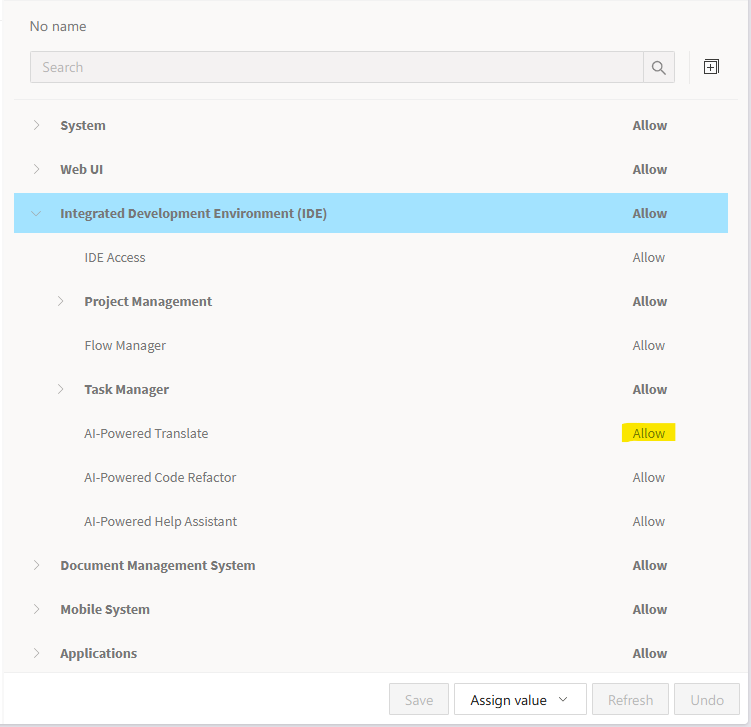
Task: Collapse the Integrated Development Environment node
Action: [x=37, y=213]
